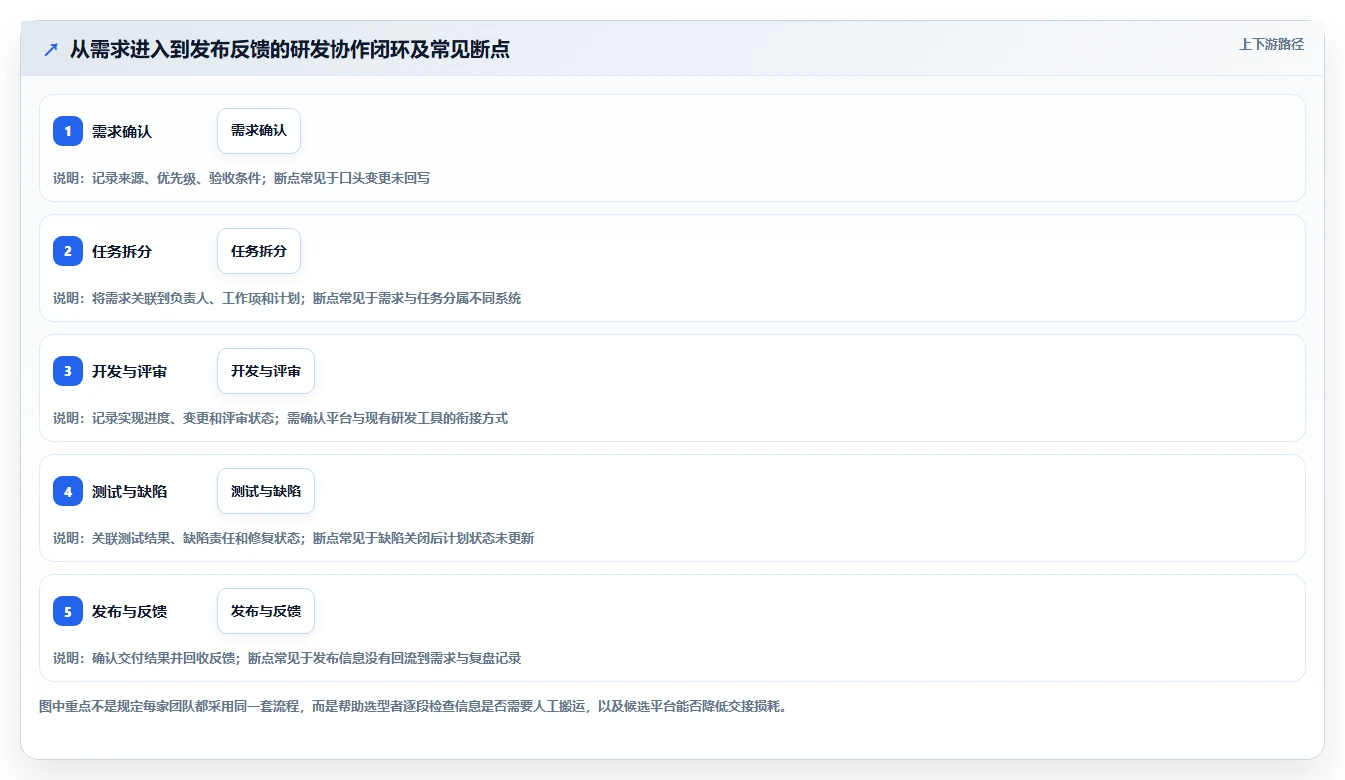1345x780 pixels.
Task: Select the 测试与缺陷 step title next to badge 4
Action: 129,491
